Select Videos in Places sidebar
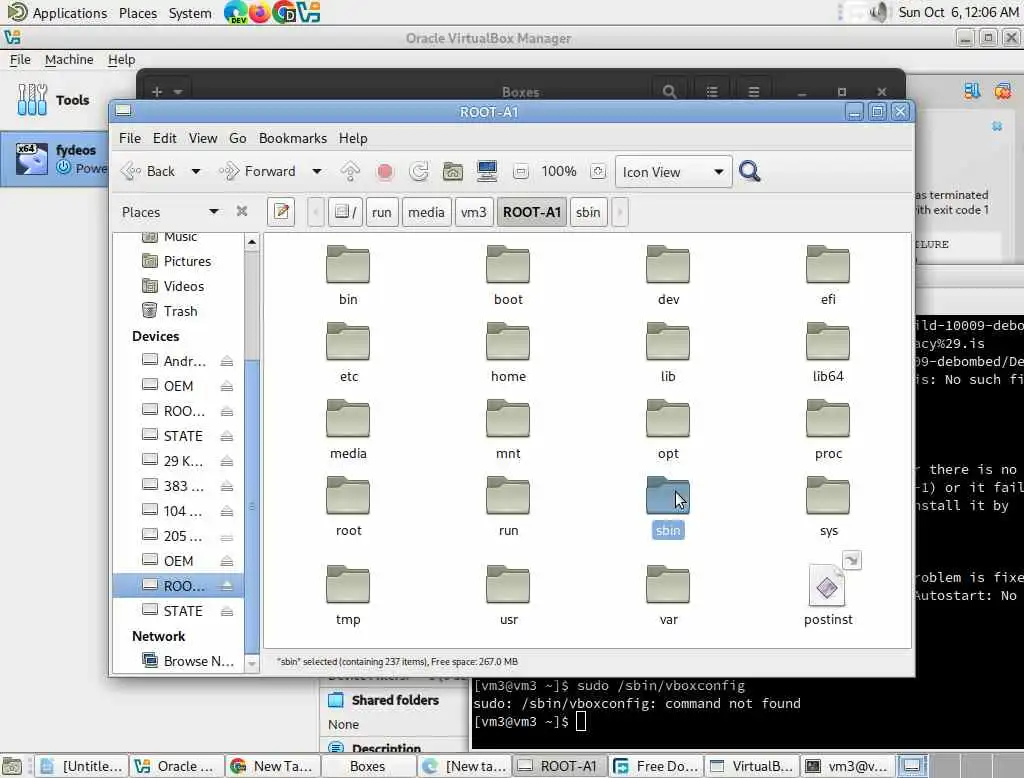 pos(184,286)
